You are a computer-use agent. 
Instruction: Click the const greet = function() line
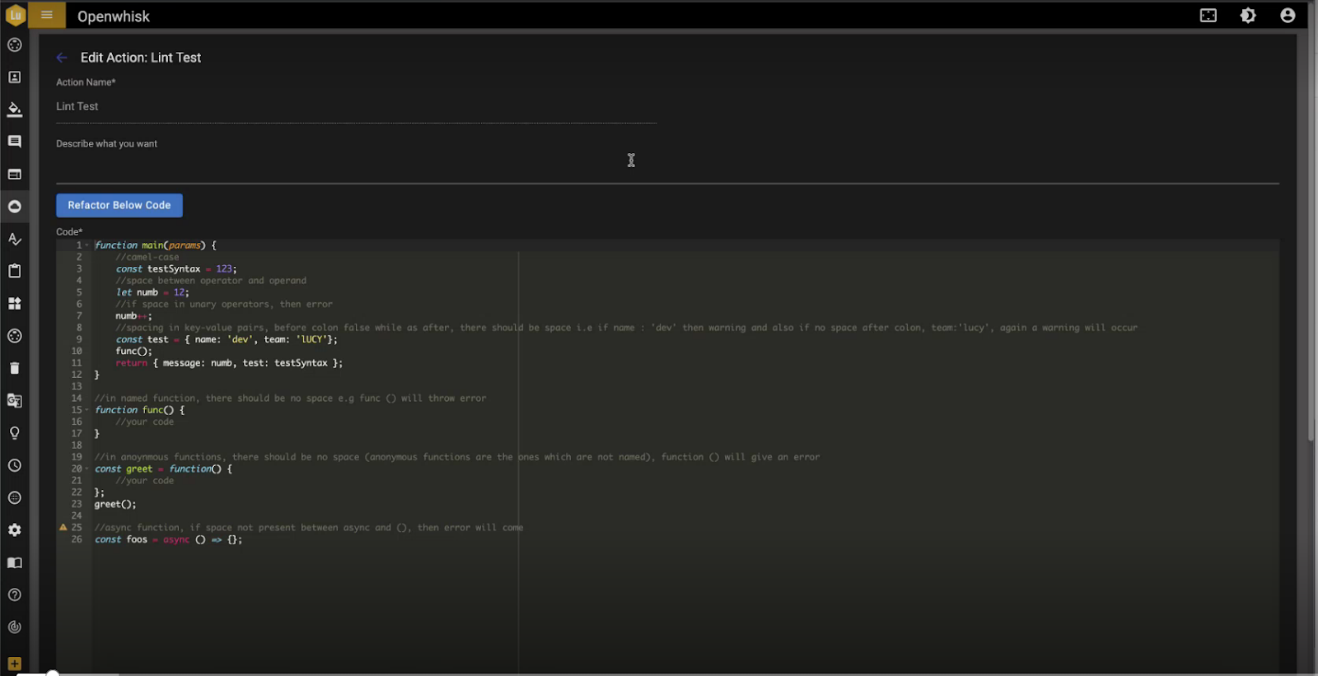click(163, 469)
